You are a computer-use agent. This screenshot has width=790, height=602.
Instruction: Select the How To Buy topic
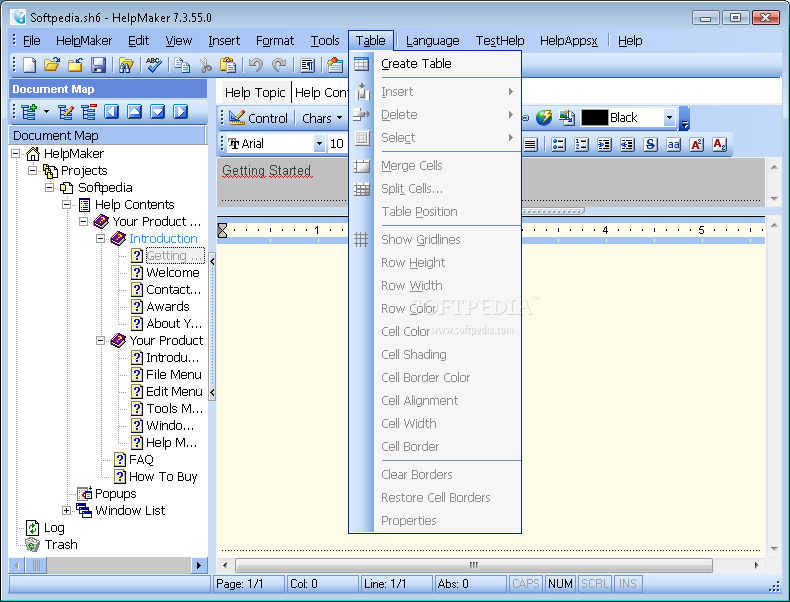pos(163,477)
